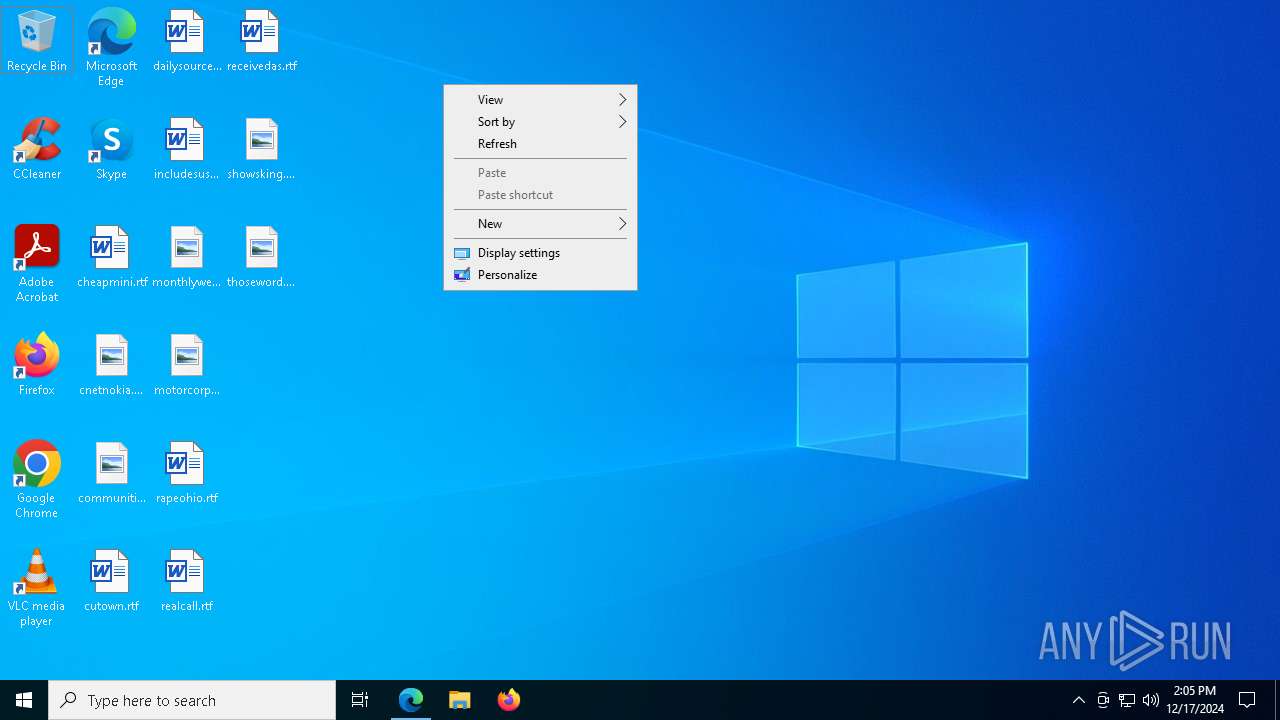
Task: Open the notification center icon
Action: click(1247, 700)
